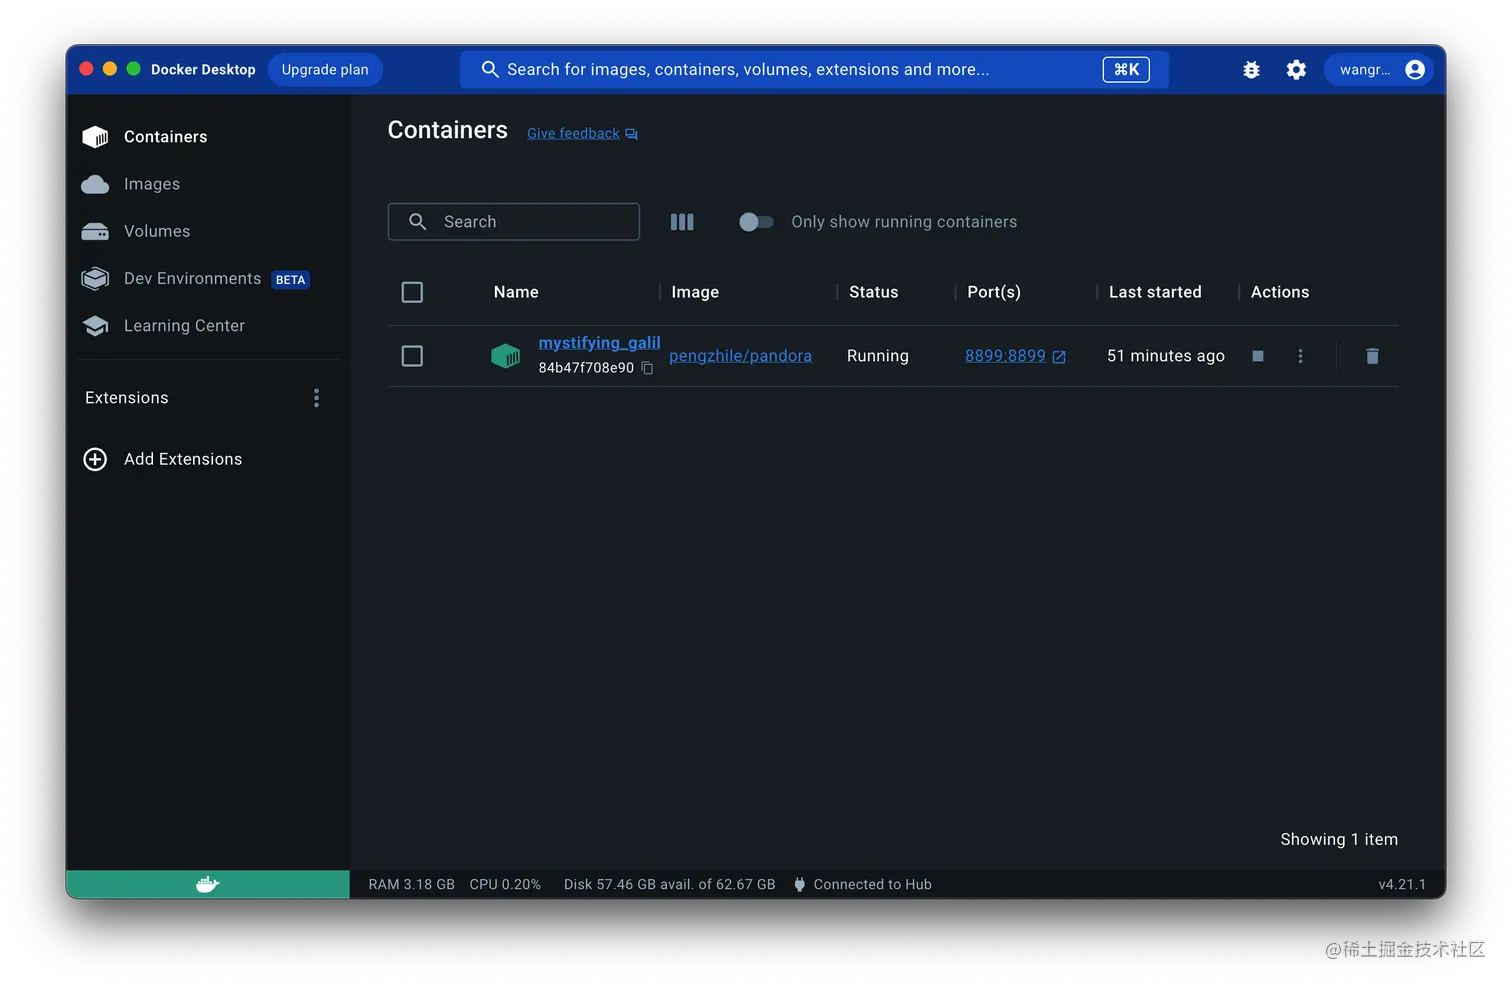The image size is (1512, 986).
Task: Open column display options icon
Action: [682, 222]
